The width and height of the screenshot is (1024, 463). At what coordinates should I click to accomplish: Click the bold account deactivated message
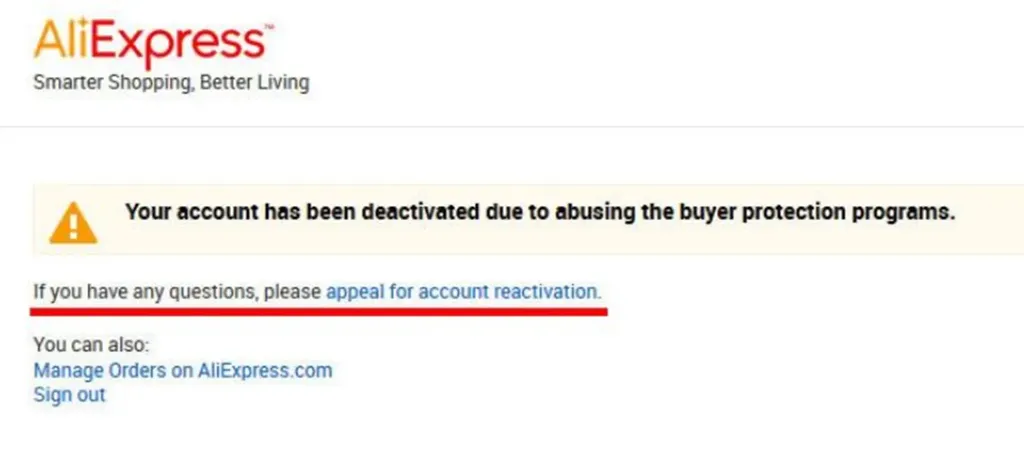[540, 212]
